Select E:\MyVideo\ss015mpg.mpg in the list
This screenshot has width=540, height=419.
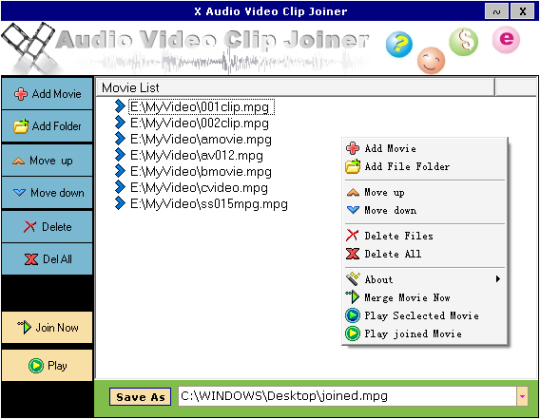209,204
